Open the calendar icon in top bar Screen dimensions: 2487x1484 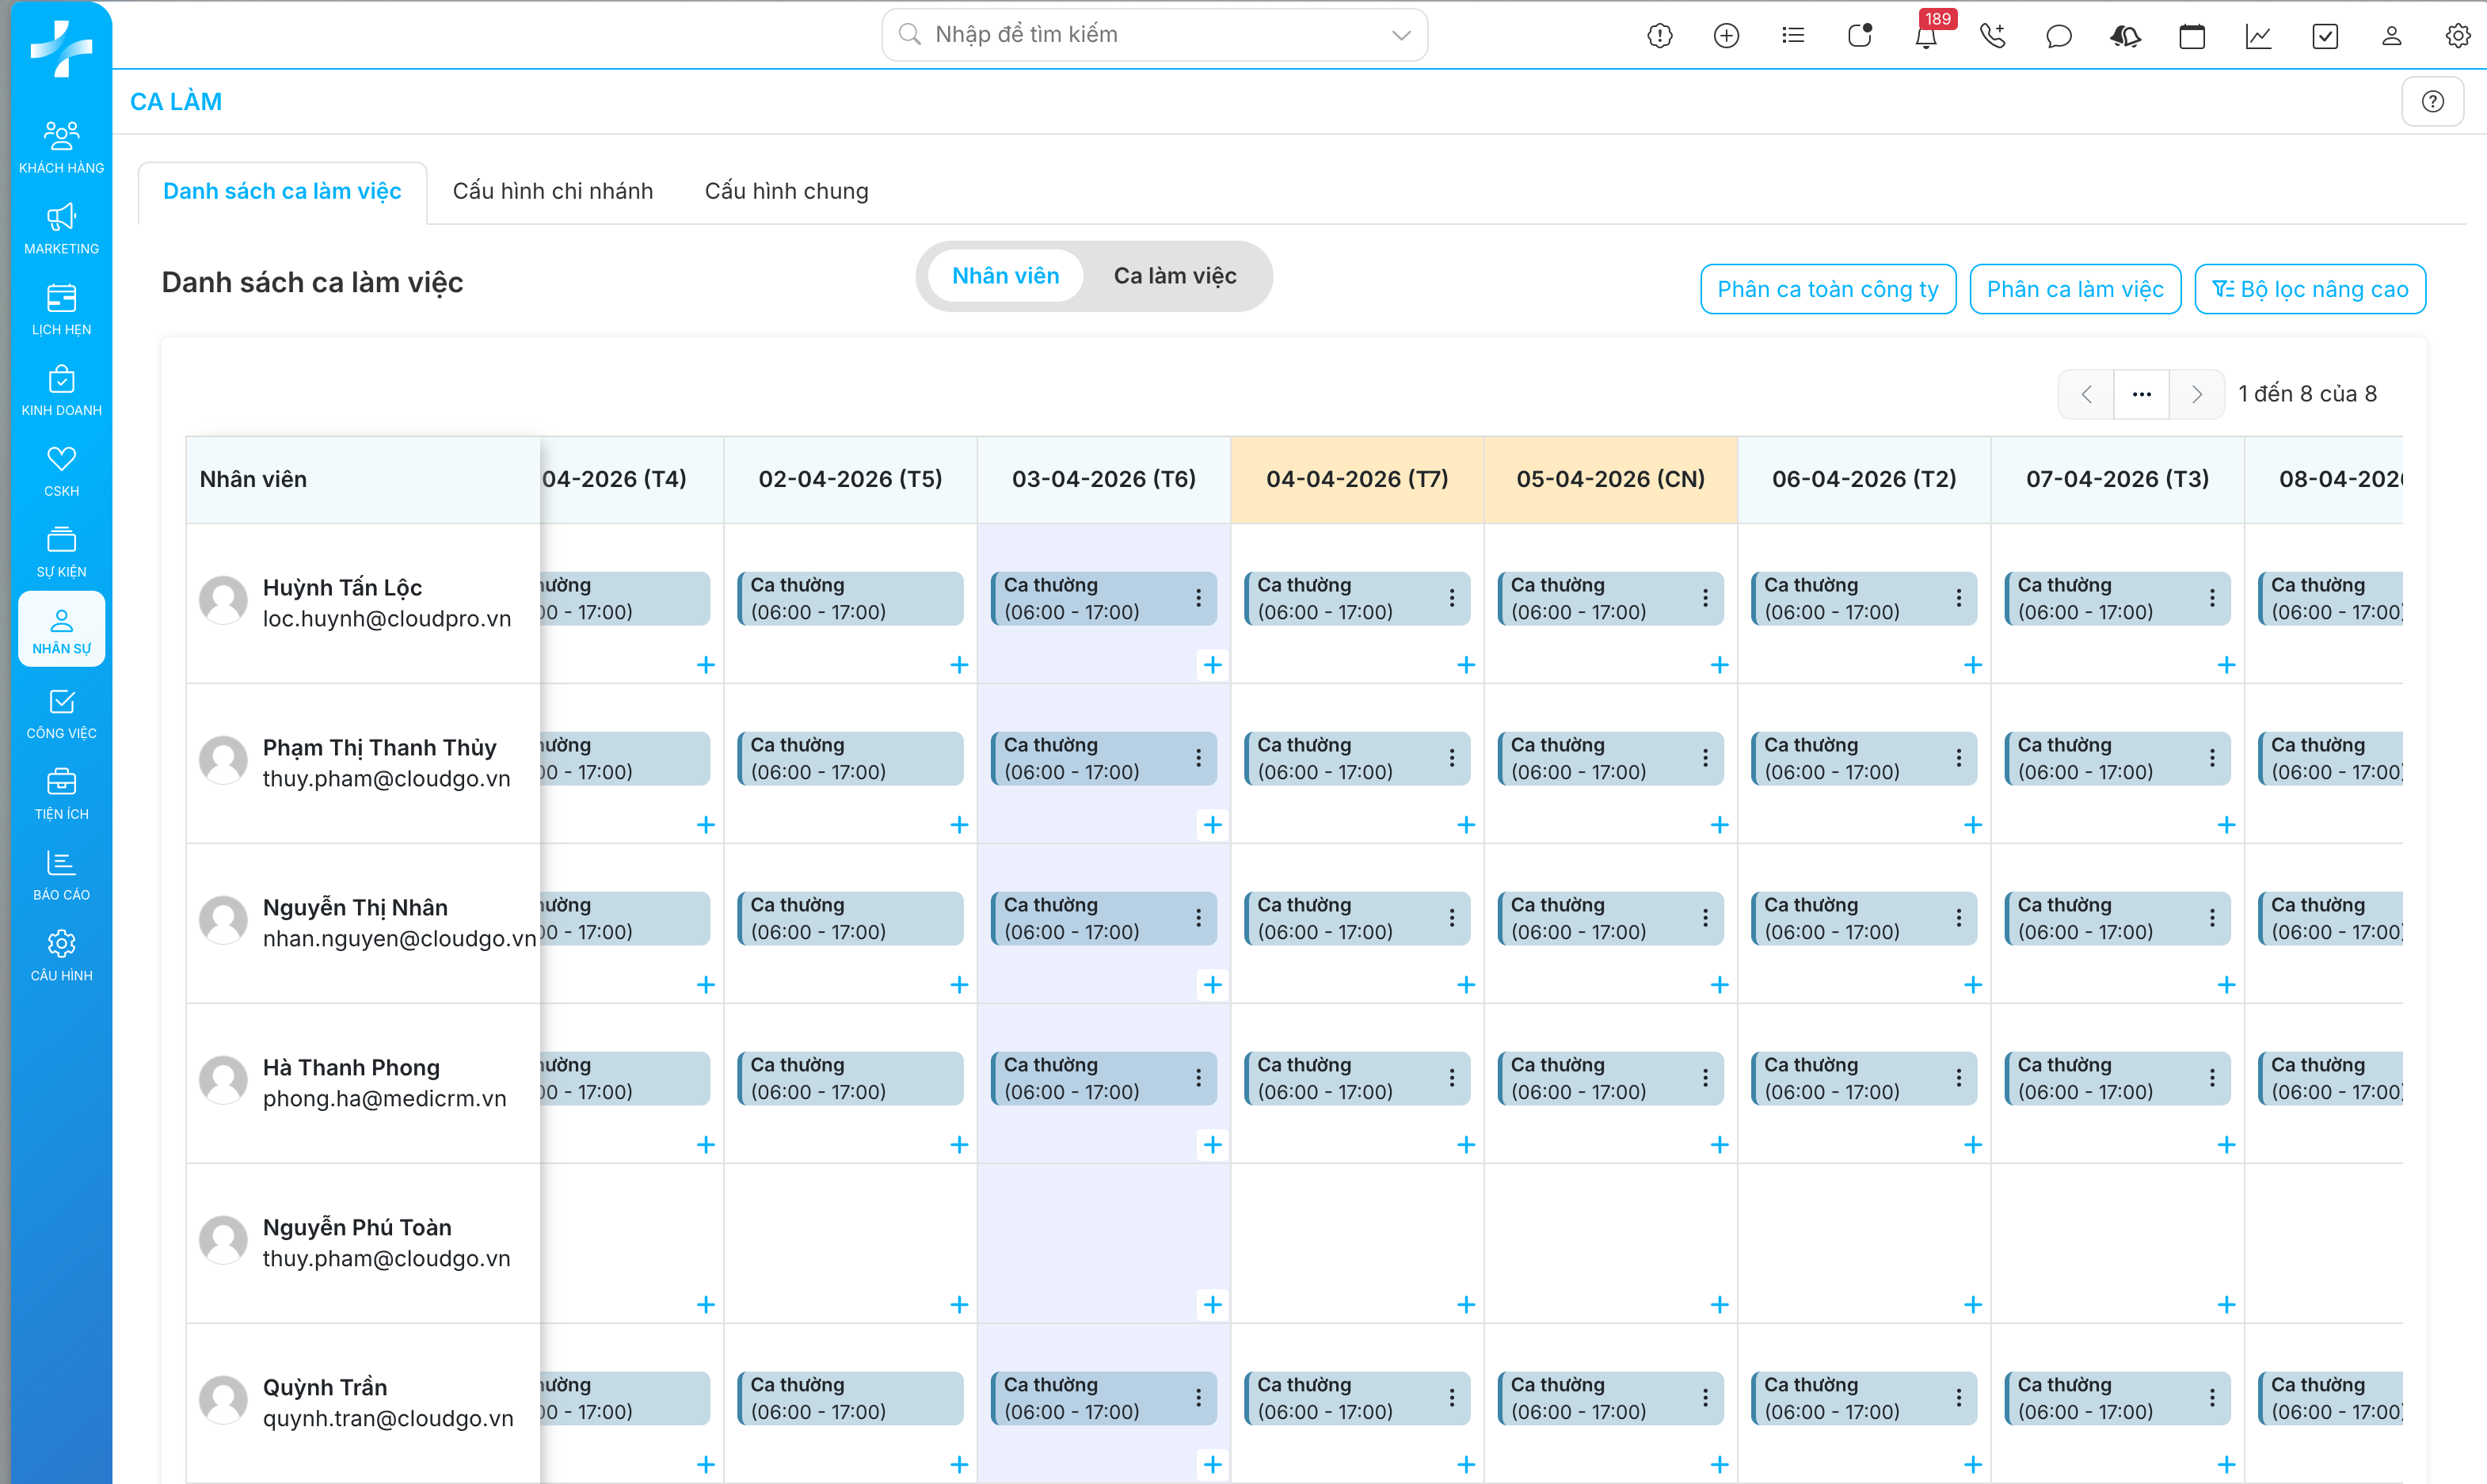click(2191, 37)
